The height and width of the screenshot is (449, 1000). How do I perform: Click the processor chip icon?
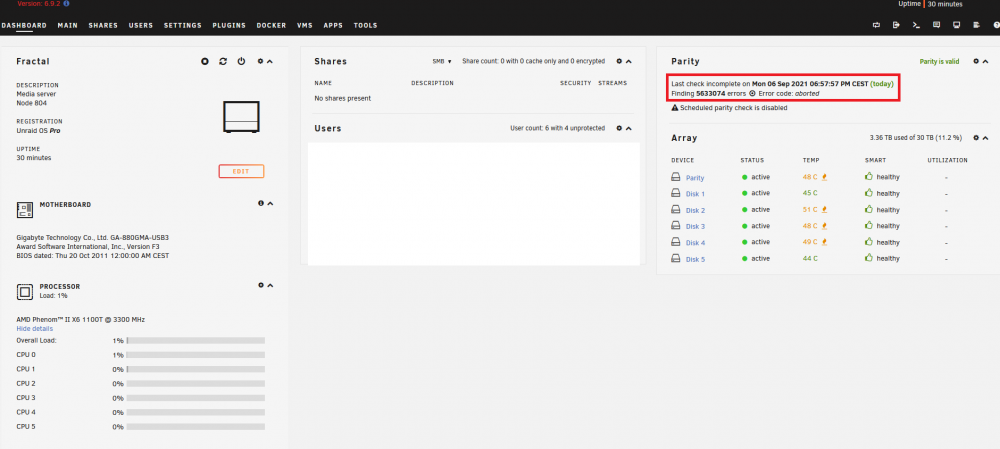pyautogui.click(x=24, y=291)
